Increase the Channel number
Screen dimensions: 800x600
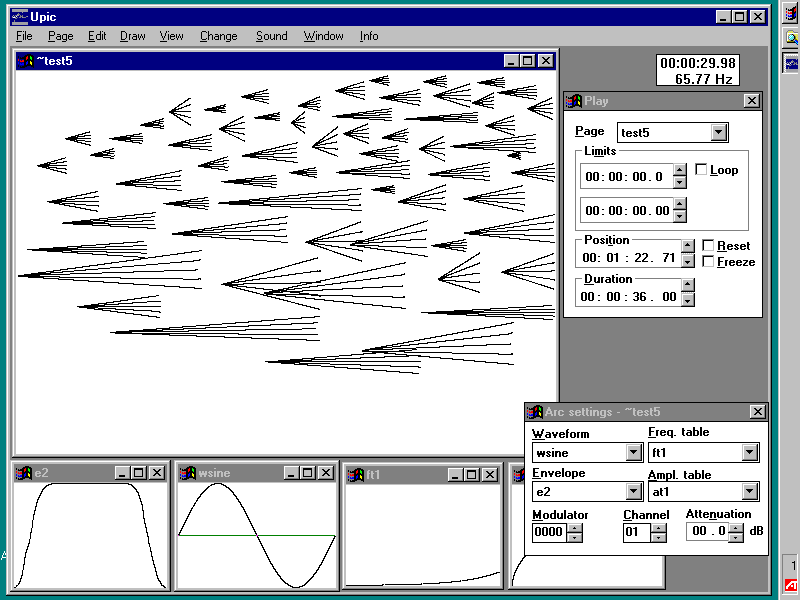(659, 528)
